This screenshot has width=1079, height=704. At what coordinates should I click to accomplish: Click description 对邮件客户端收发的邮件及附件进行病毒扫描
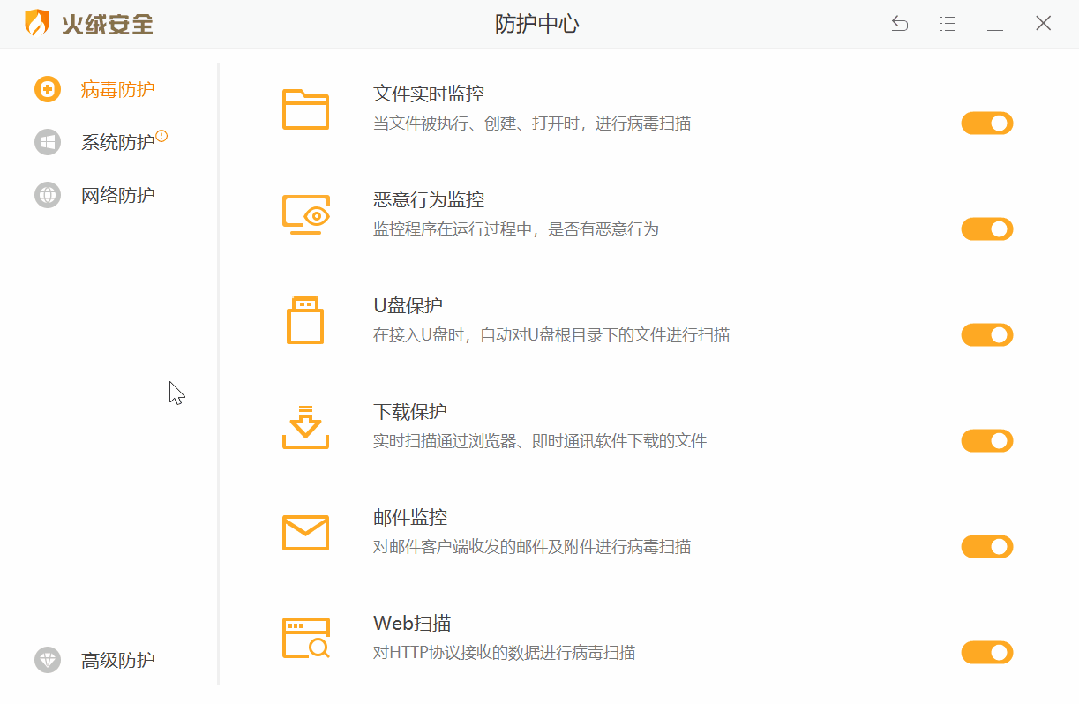click(532, 547)
